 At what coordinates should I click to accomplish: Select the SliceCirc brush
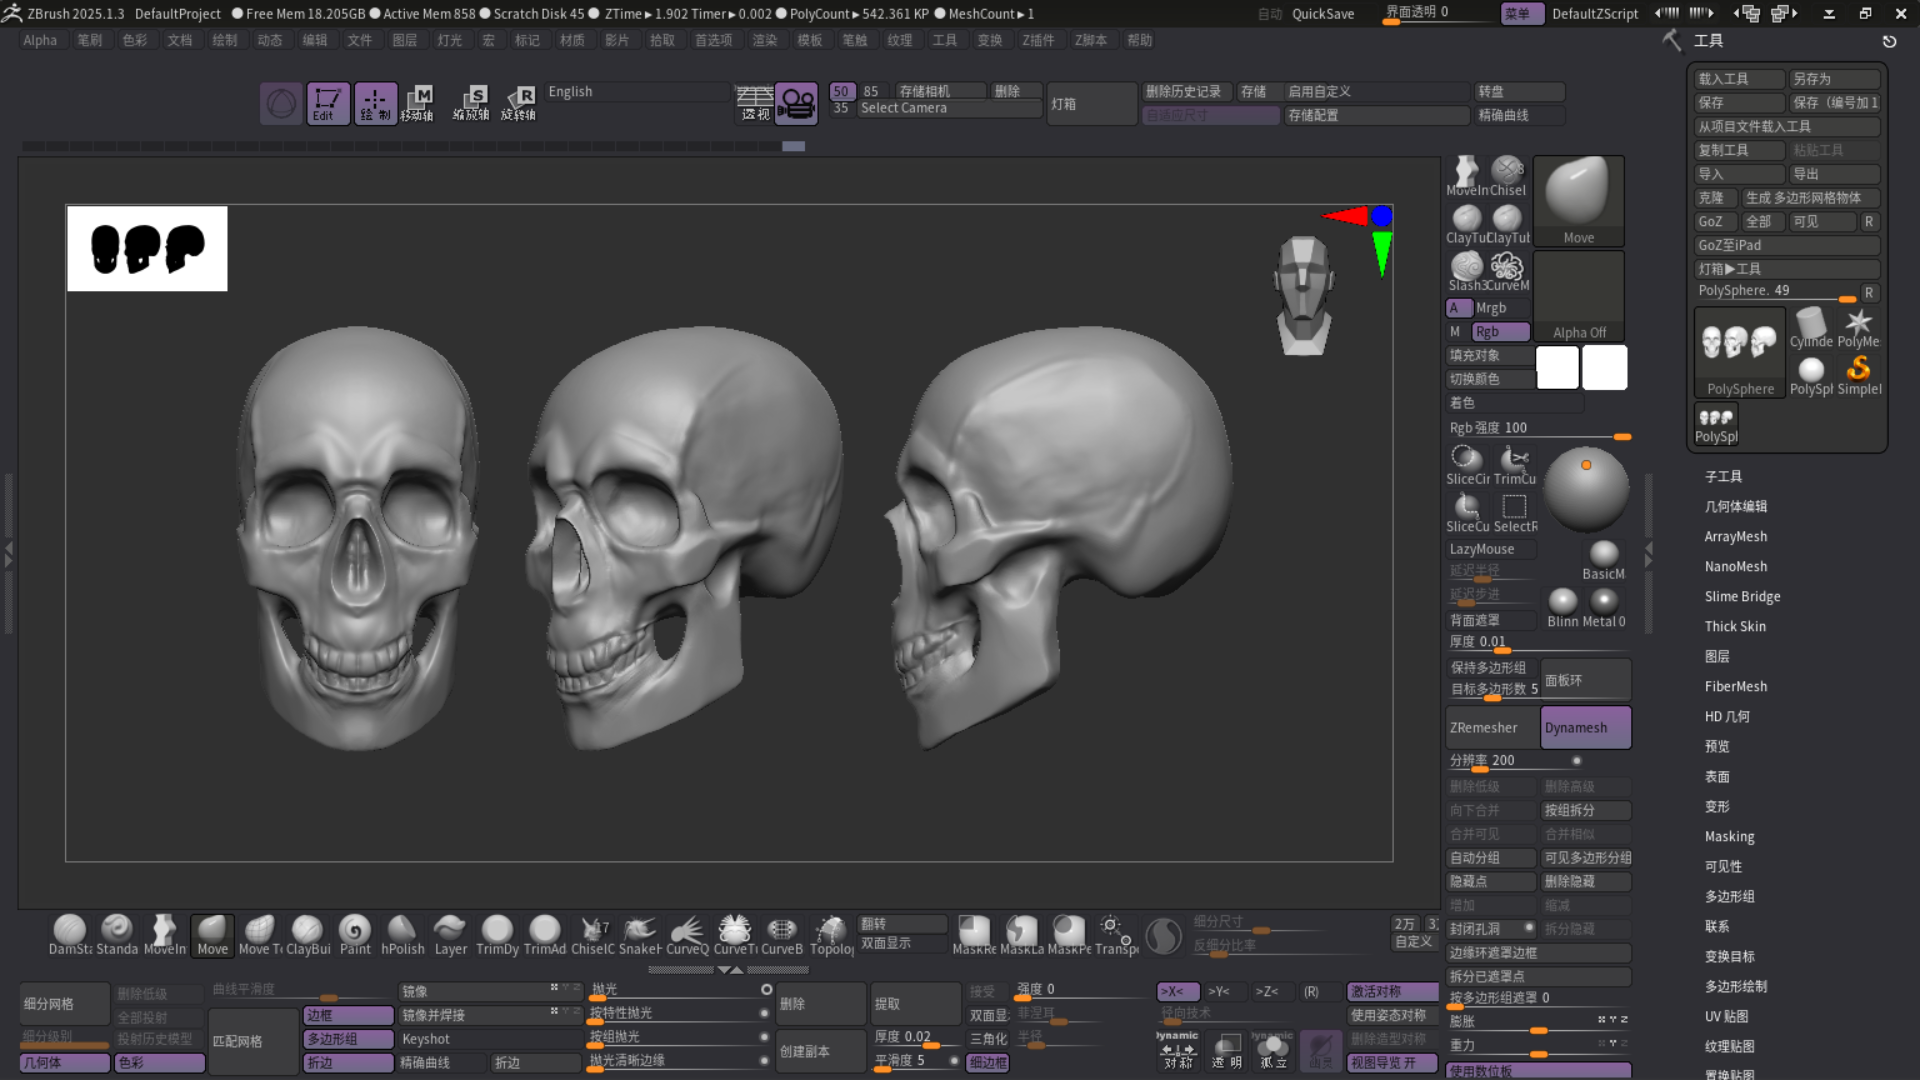point(1467,465)
